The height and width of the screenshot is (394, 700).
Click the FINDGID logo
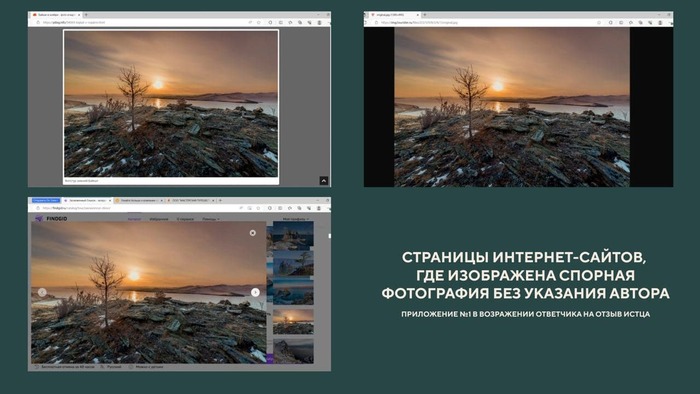coord(51,219)
